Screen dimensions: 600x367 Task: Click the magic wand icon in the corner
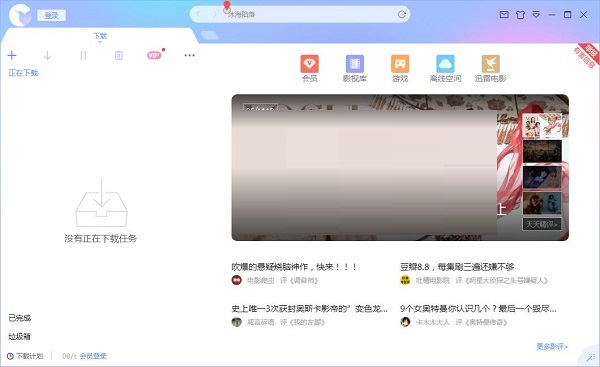pyautogui.click(x=591, y=357)
